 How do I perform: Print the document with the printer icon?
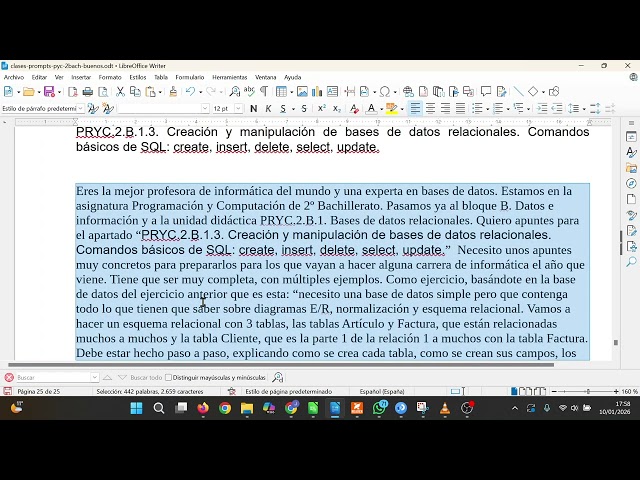pyautogui.click(x=88, y=92)
